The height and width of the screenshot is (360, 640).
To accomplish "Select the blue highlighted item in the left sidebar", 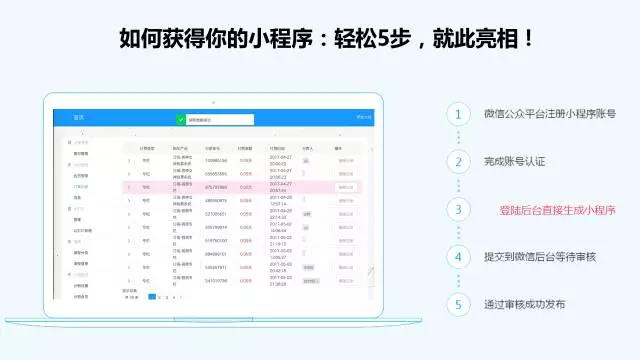I will 80,187.
